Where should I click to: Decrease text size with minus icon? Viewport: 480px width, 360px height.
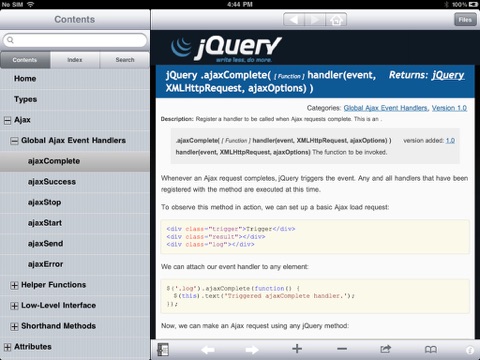coord(342,349)
